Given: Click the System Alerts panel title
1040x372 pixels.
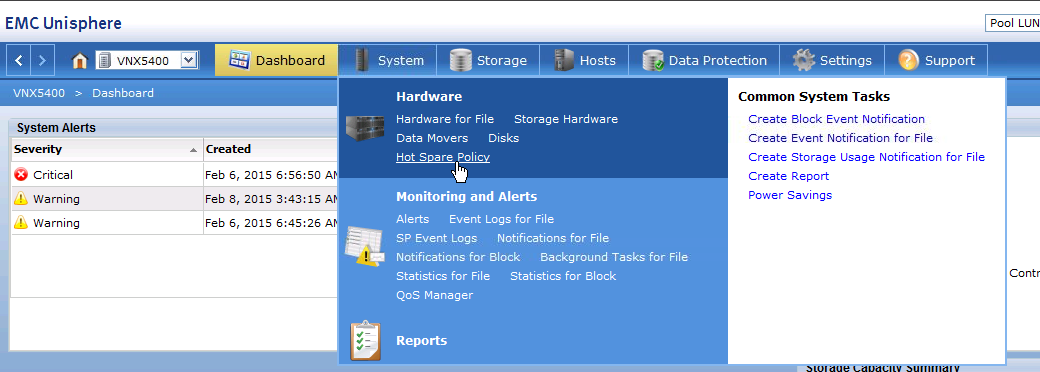Looking at the screenshot, I should point(56,128).
